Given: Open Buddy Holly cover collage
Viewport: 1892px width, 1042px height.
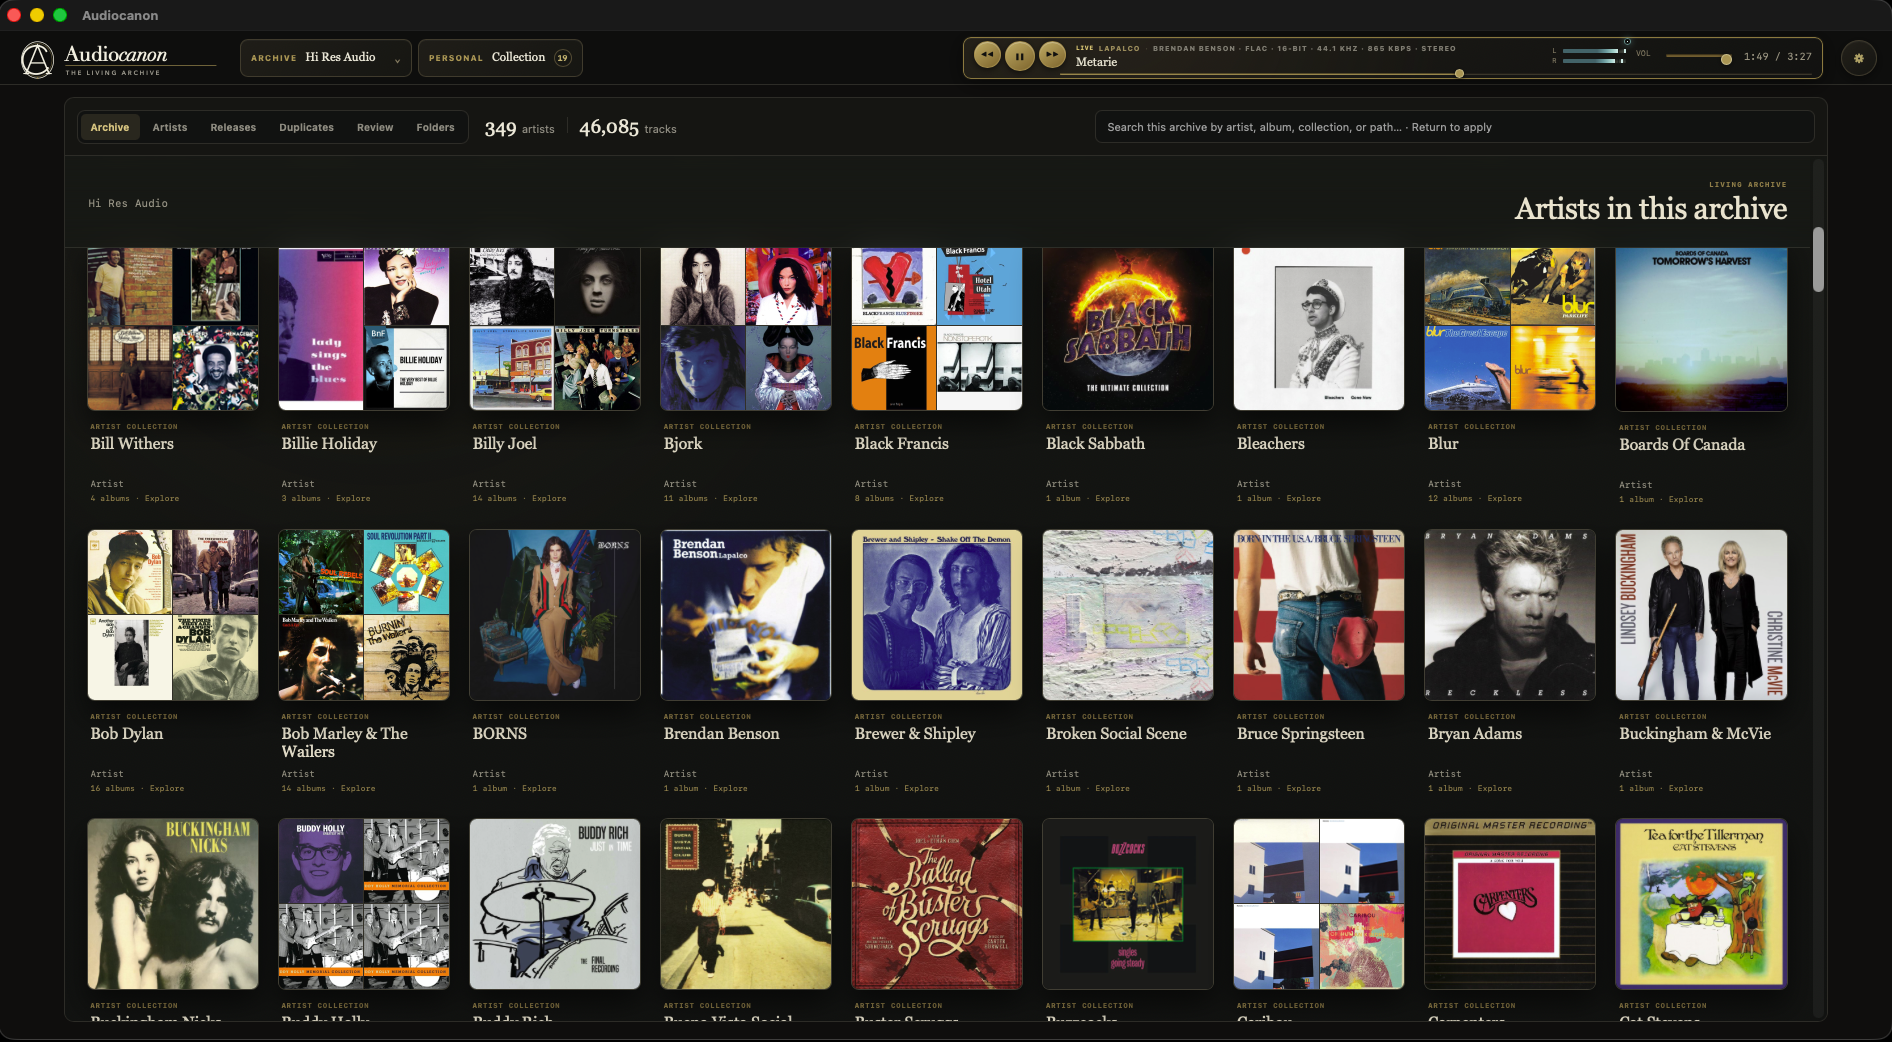Looking at the screenshot, I should 364,904.
